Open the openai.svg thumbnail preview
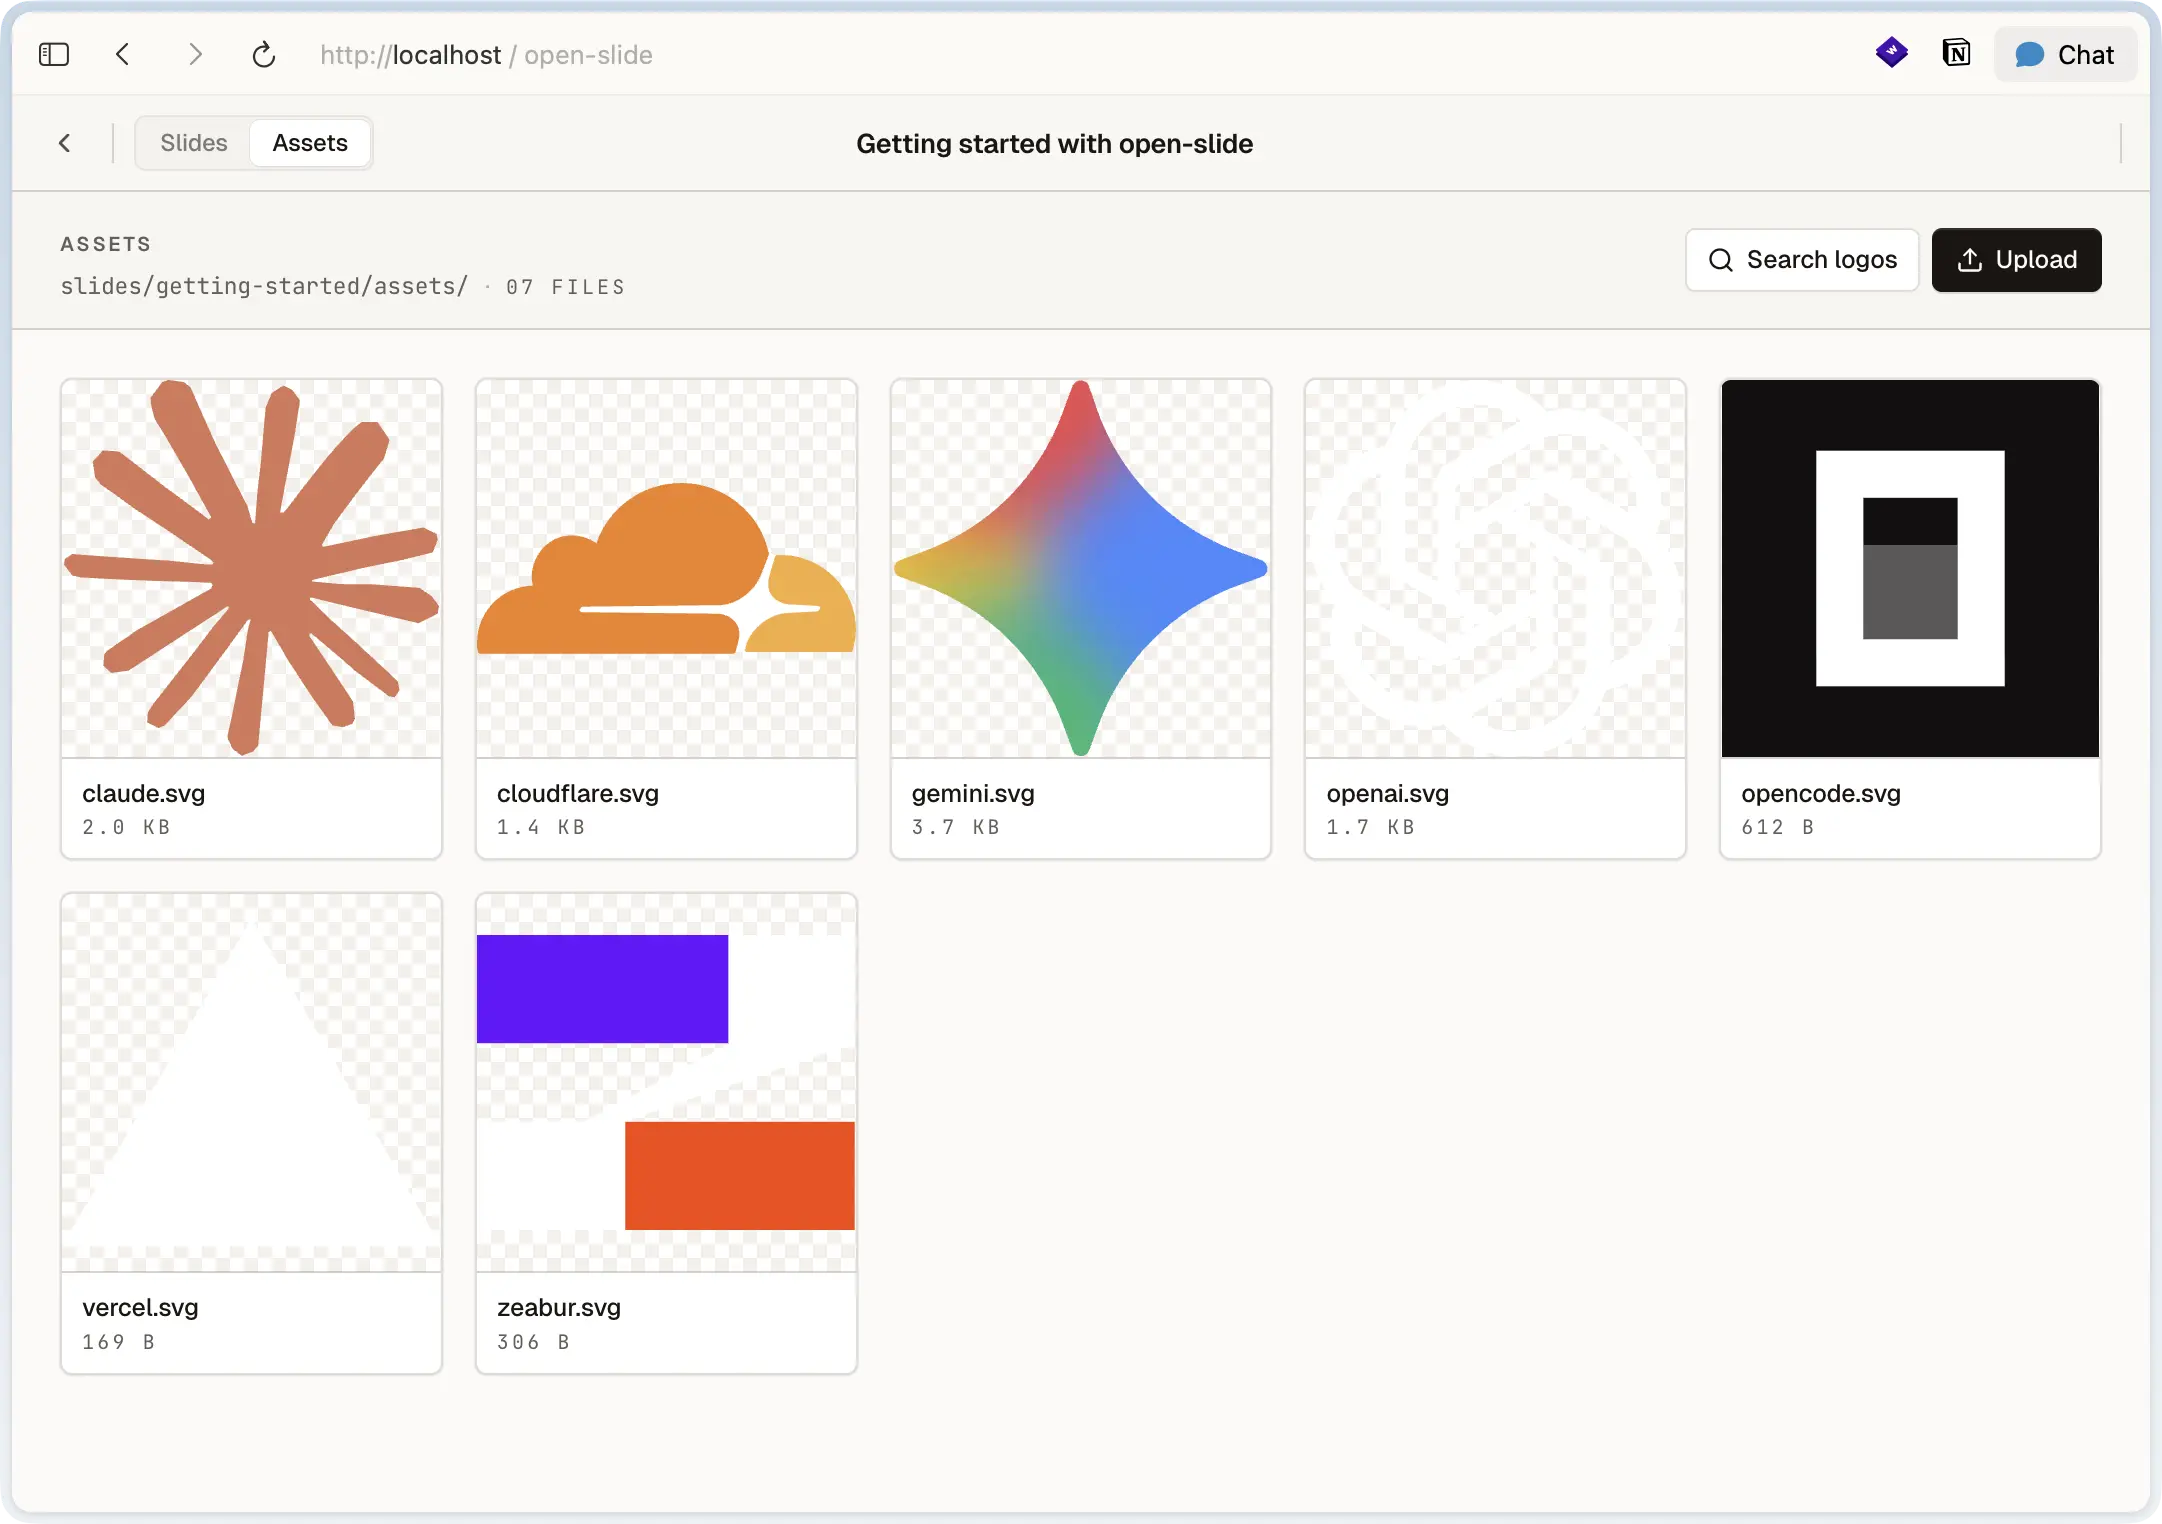 [1495, 568]
